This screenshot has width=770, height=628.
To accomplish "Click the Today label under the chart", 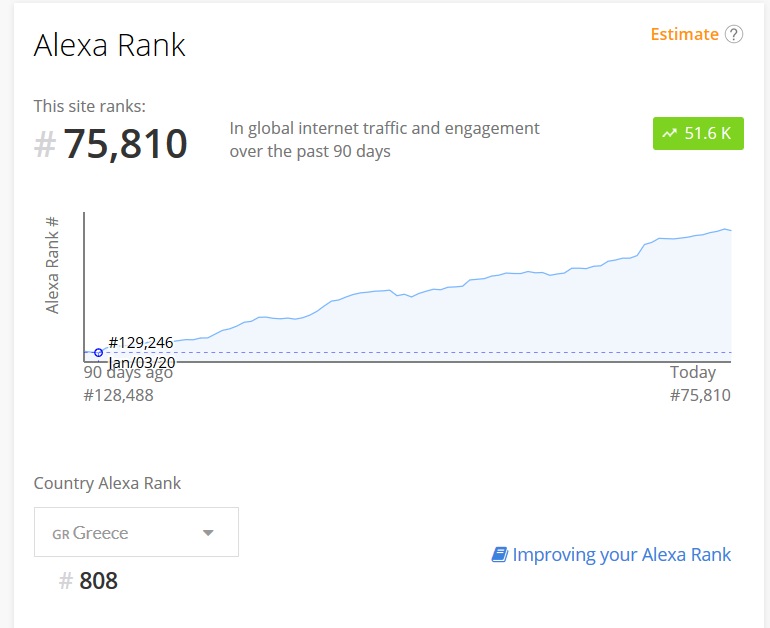I will click(693, 373).
